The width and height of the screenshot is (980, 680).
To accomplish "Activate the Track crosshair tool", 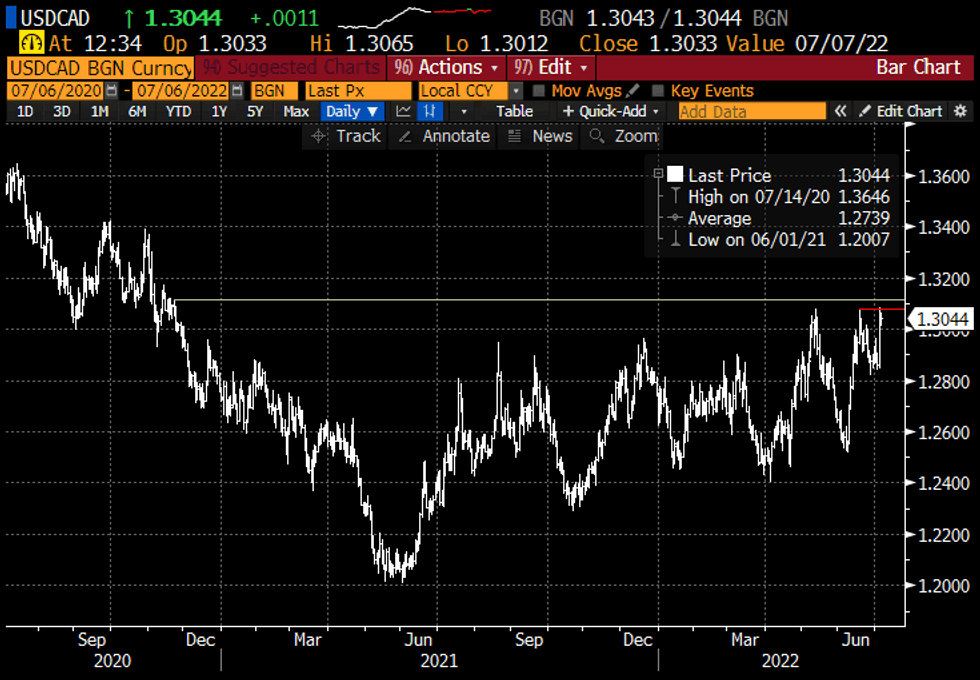I will point(346,136).
